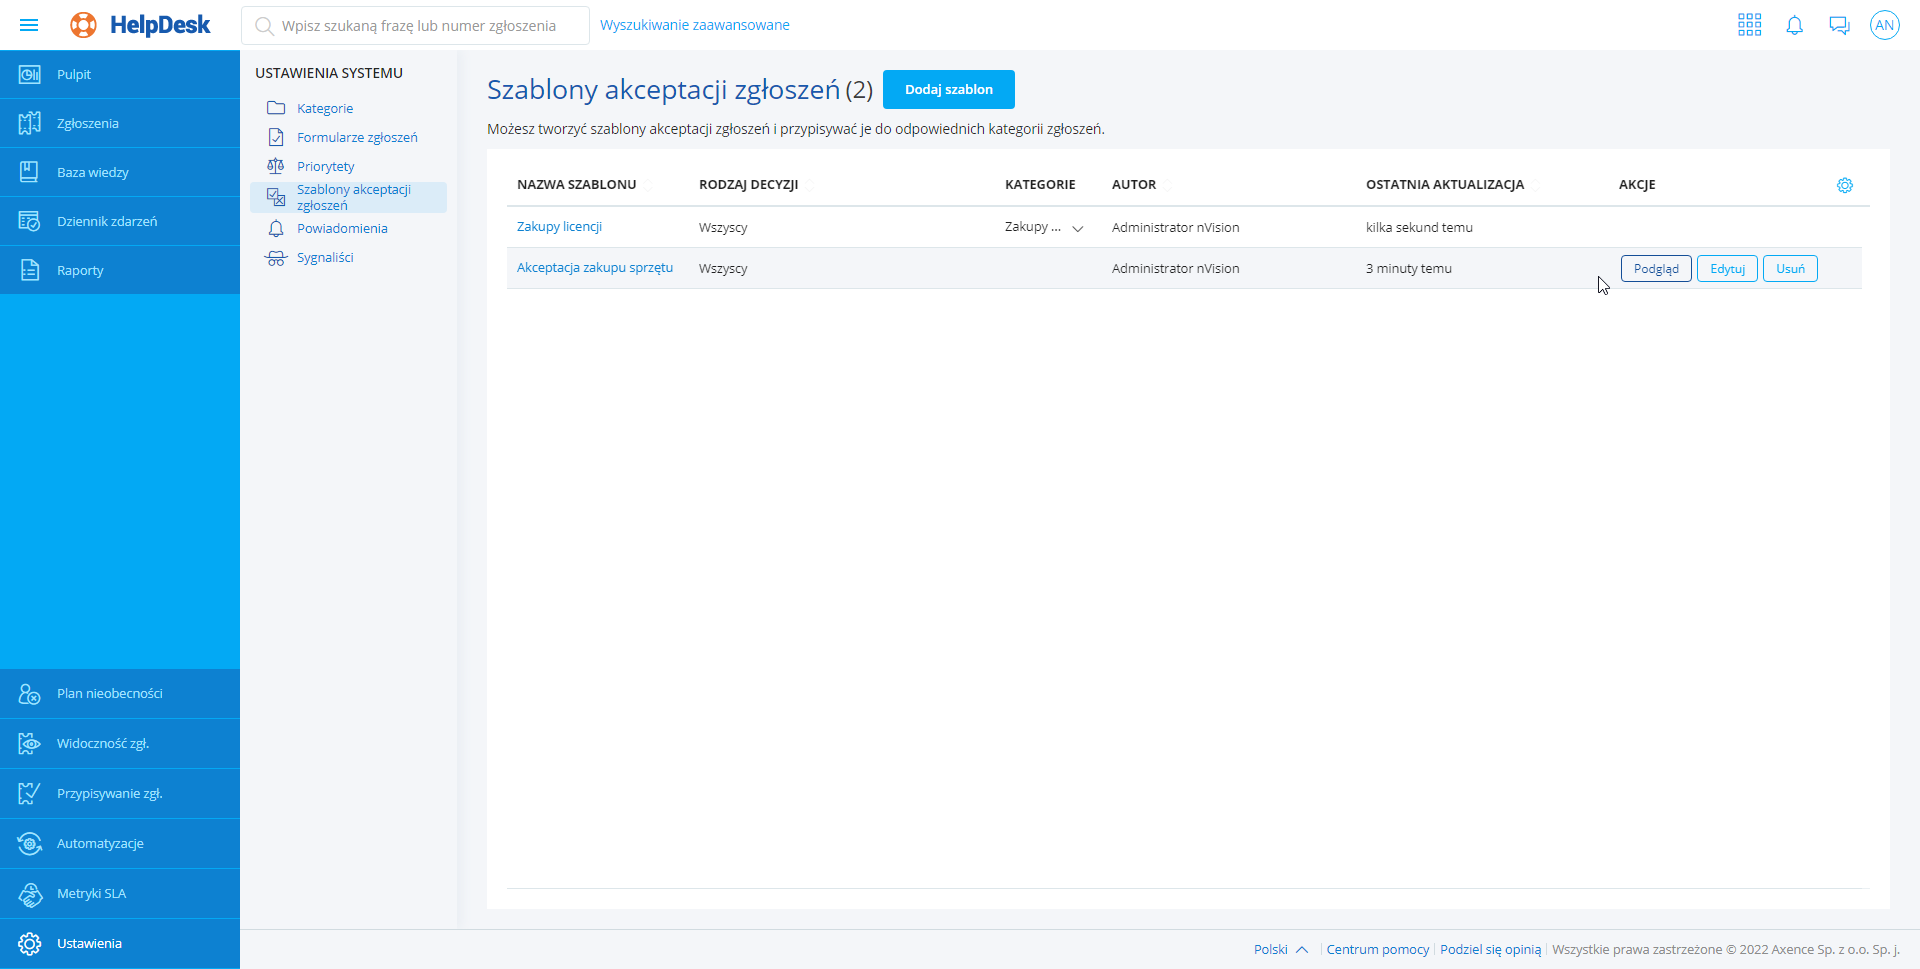Click the AN user avatar
This screenshot has height=969, width=1920.
pos(1884,25)
